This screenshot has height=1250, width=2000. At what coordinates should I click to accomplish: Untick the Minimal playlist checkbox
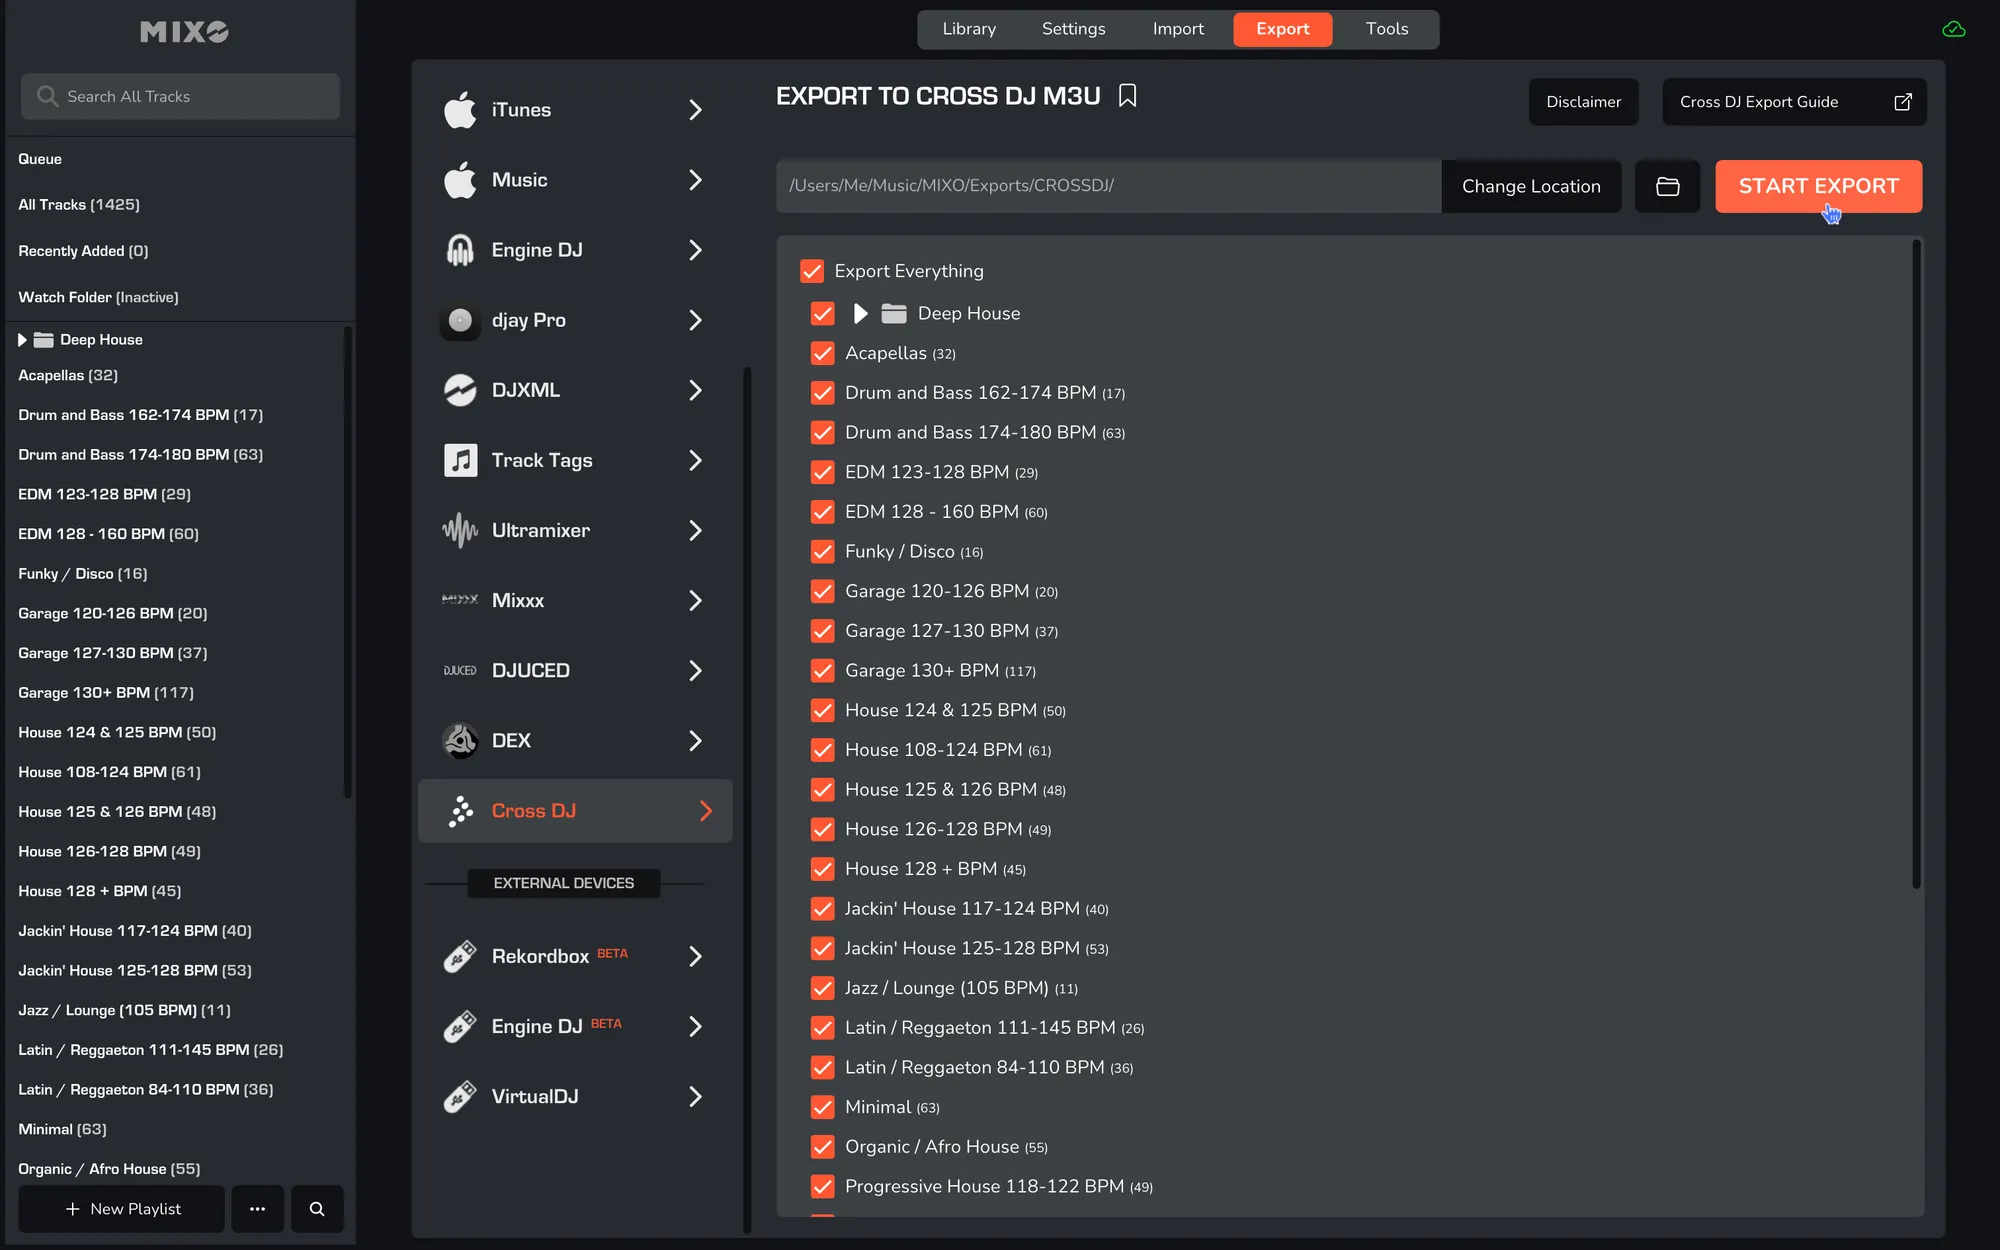(x=823, y=1107)
